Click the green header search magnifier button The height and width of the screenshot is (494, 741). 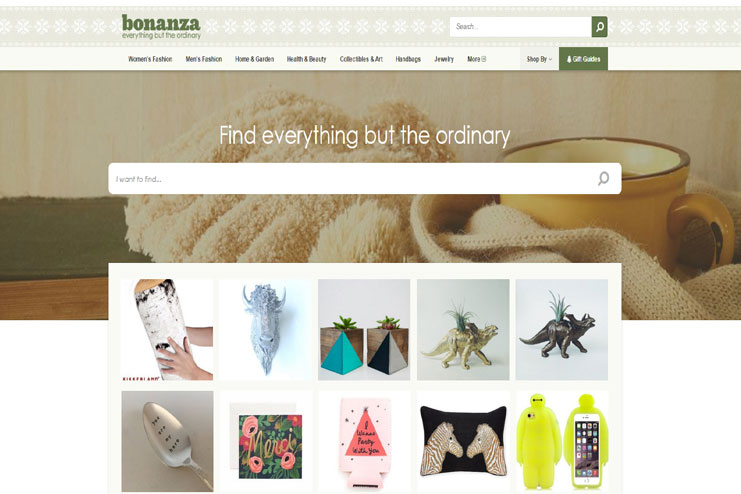[x=599, y=26]
